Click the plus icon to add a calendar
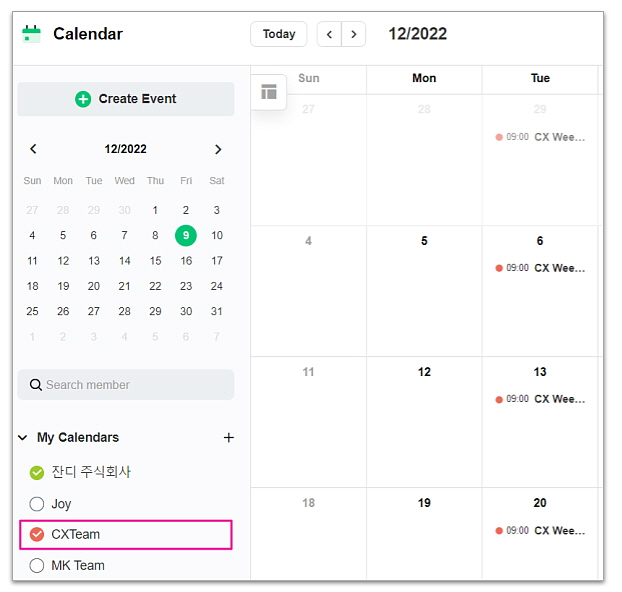This screenshot has height=592, width=622. (228, 437)
